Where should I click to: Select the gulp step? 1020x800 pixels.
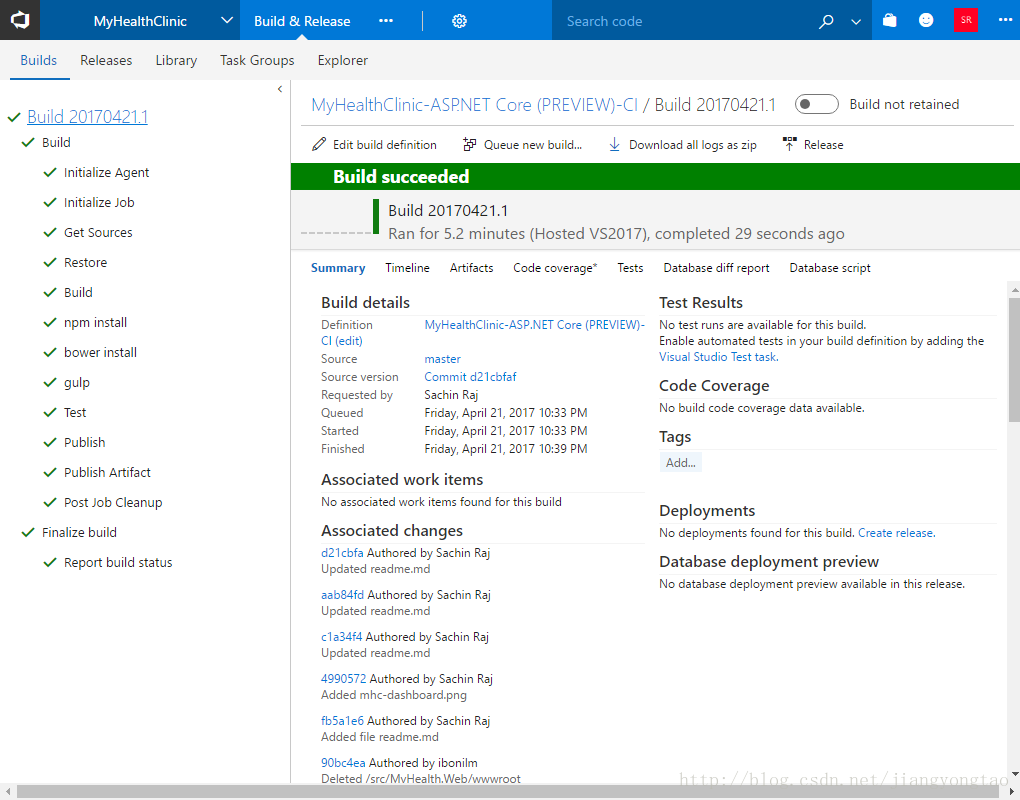(x=77, y=382)
